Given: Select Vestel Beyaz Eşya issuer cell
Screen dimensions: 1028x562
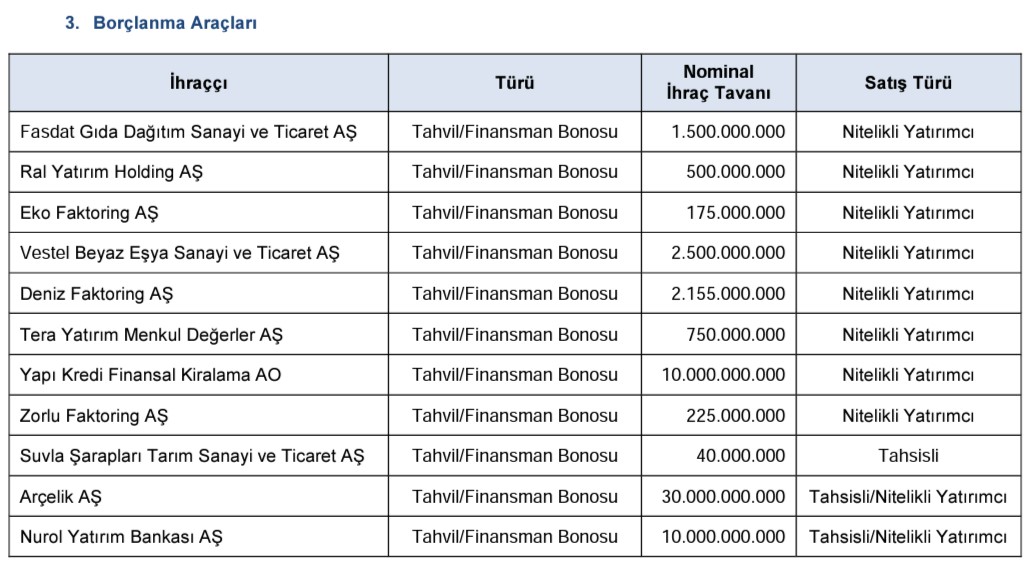Looking at the screenshot, I should (180, 253).
